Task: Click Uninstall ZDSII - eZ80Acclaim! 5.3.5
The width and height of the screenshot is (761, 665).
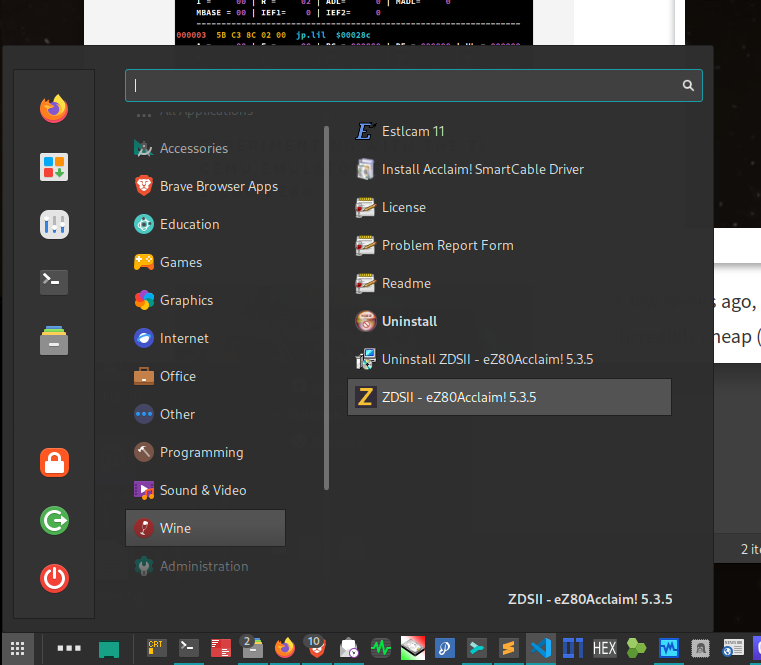Action: pos(510,359)
